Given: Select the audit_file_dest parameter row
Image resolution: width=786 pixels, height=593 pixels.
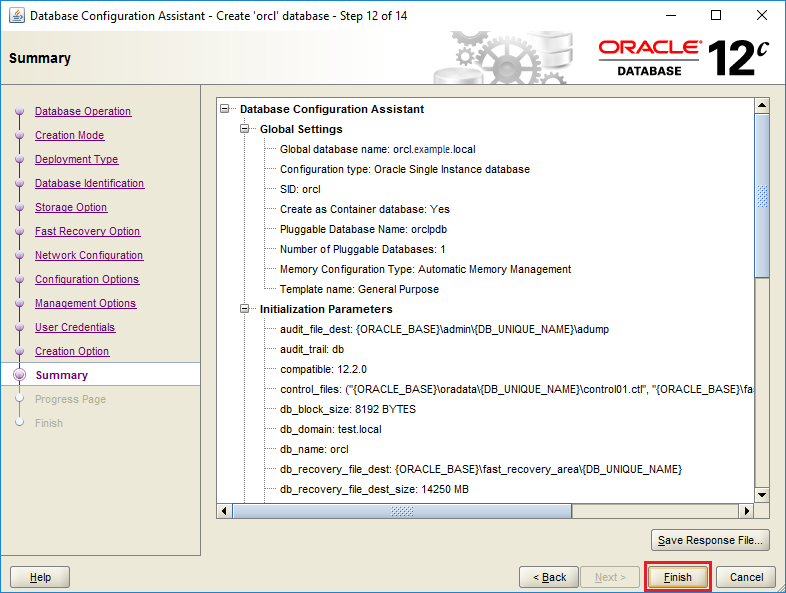Looking at the screenshot, I should coord(444,329).
